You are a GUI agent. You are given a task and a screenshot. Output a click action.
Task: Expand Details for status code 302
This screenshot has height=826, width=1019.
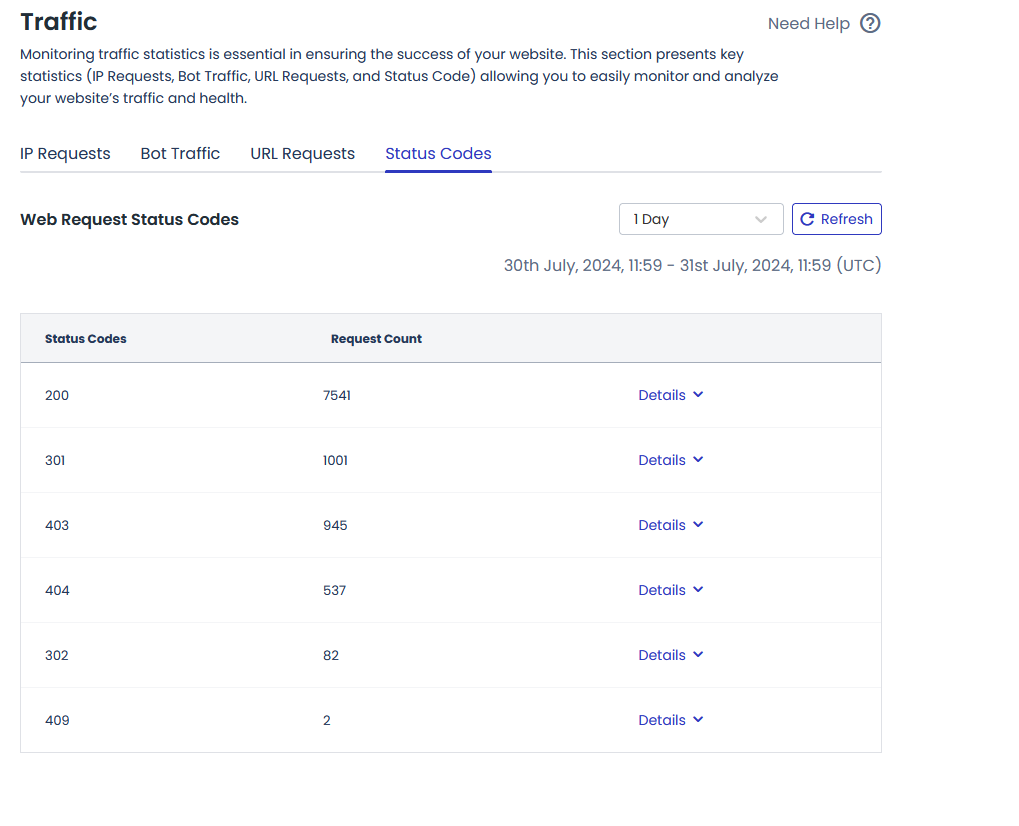pyautogui.click(x=671, y=655)
